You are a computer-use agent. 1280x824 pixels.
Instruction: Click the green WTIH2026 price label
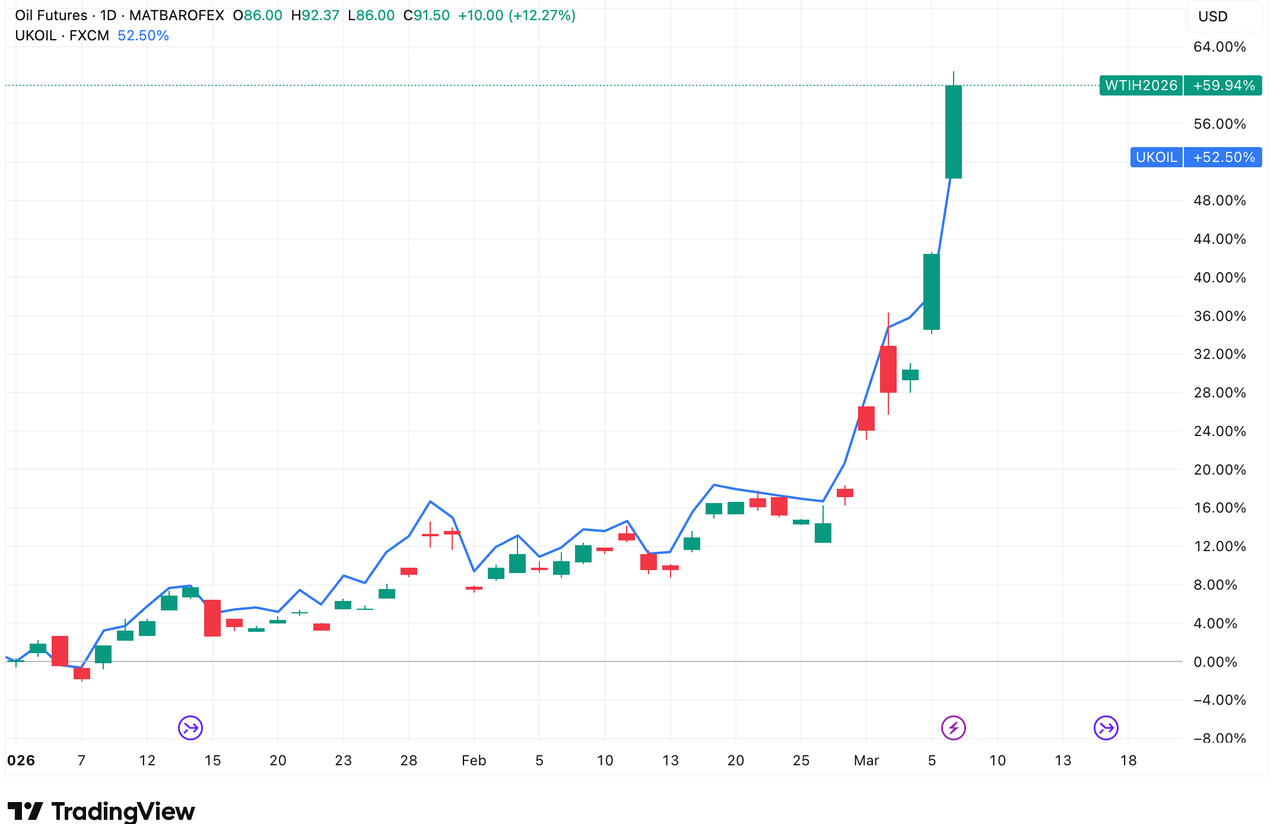[x=1140, y=86]
